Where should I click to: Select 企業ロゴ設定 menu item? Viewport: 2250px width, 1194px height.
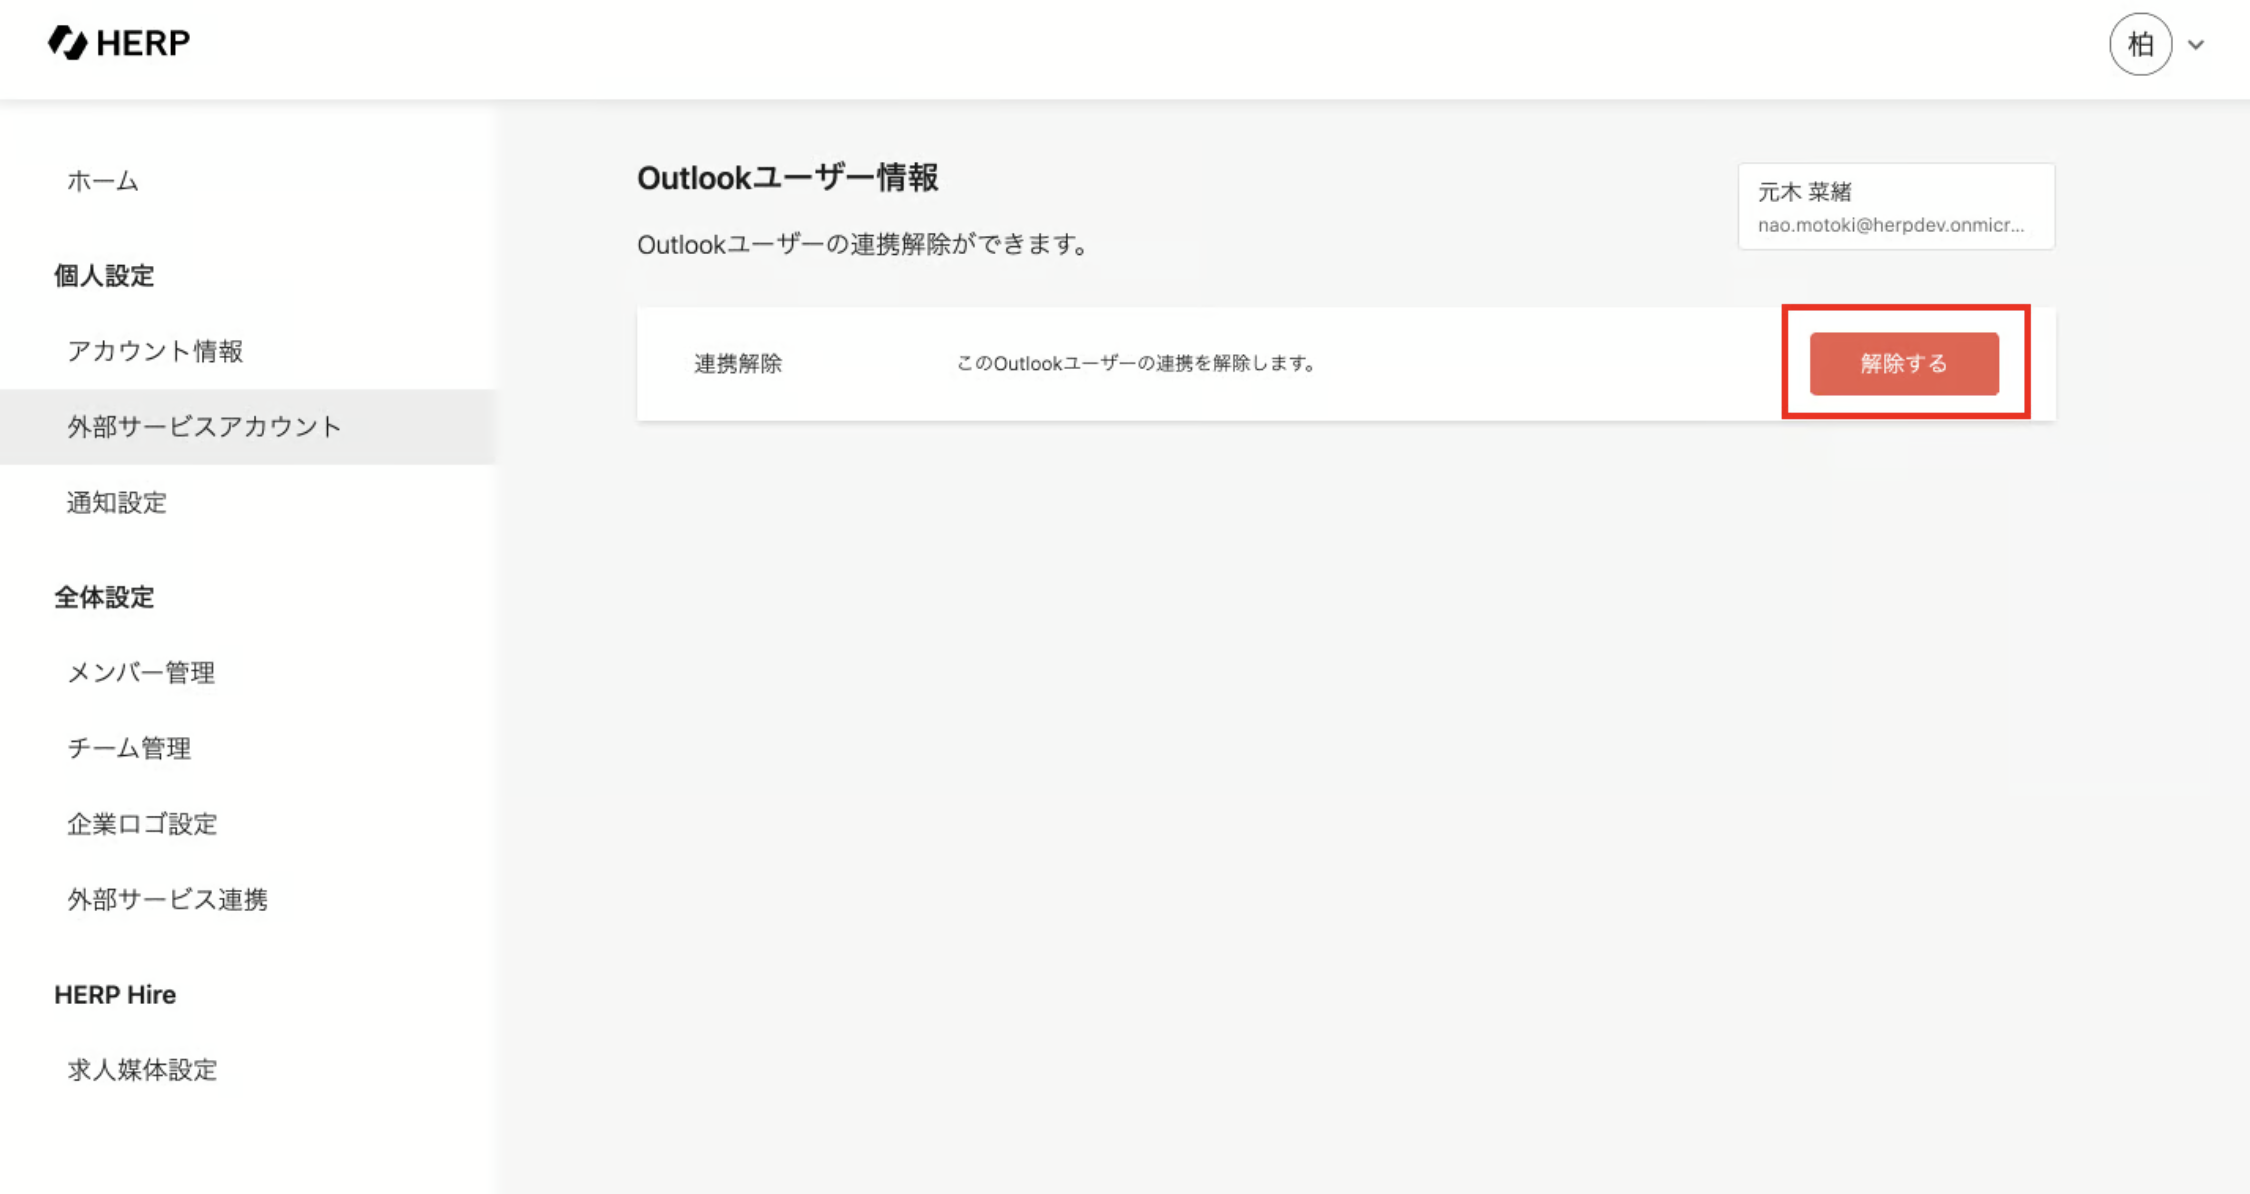(x=142, y=824)
